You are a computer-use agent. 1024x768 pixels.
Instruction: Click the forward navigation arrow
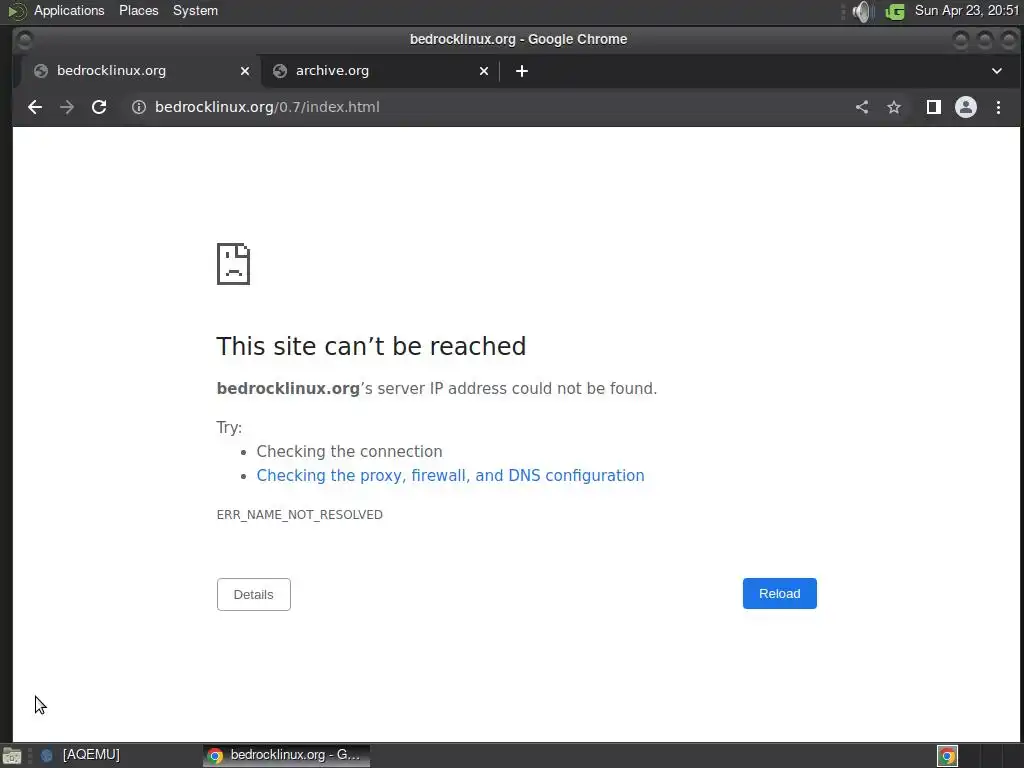pyautogui.click(x=67, y=107)
